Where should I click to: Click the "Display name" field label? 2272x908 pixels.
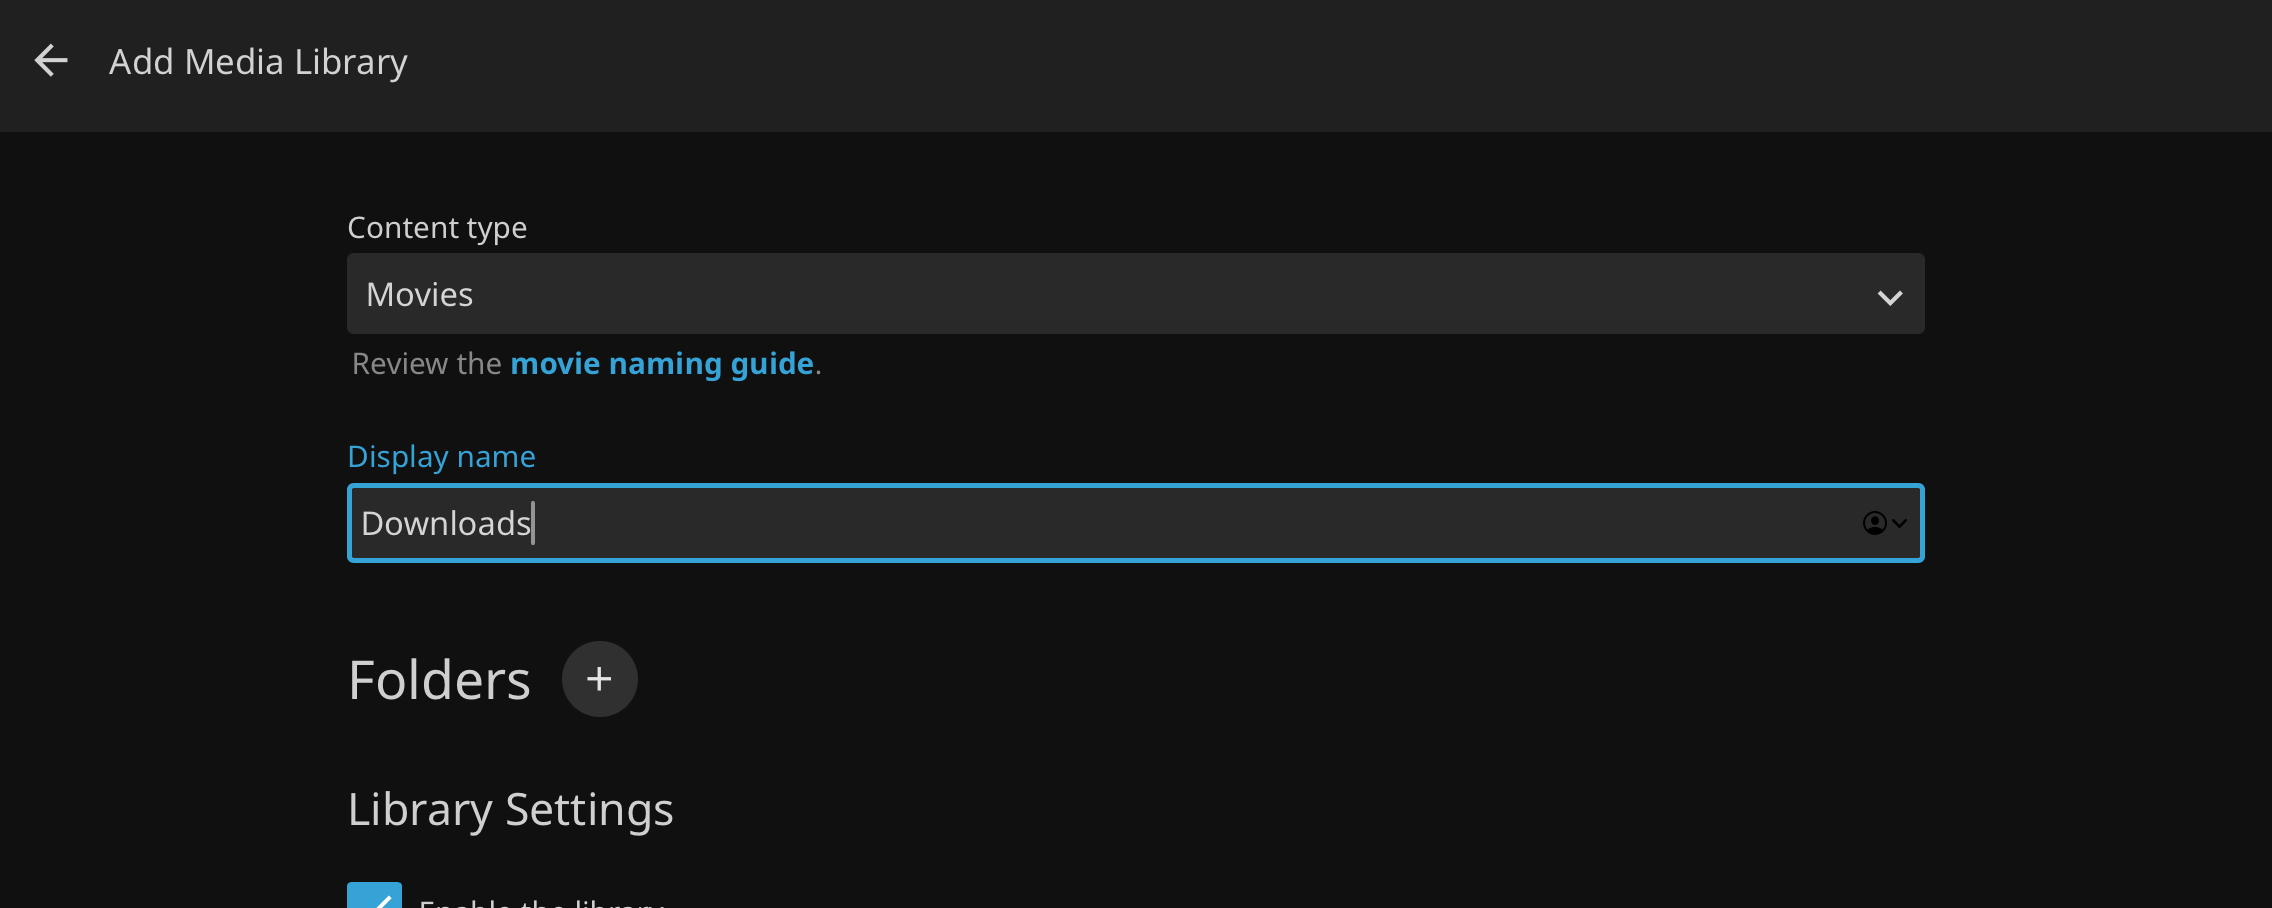tap(441, 457)
